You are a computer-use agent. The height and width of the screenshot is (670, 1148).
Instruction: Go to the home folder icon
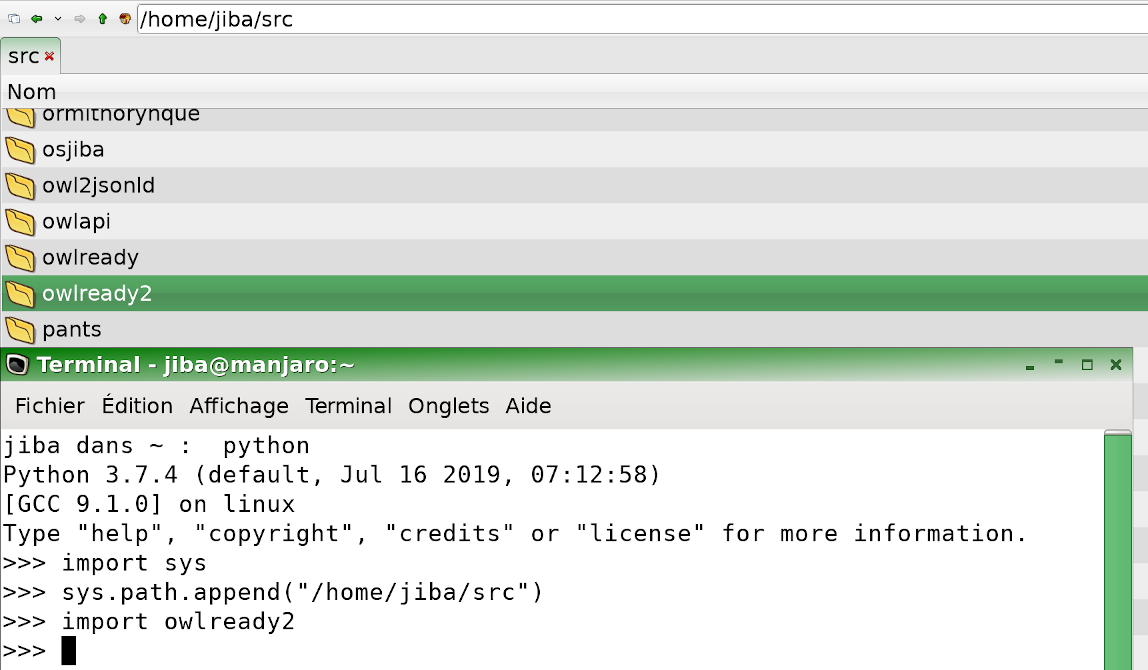(124, 19)
